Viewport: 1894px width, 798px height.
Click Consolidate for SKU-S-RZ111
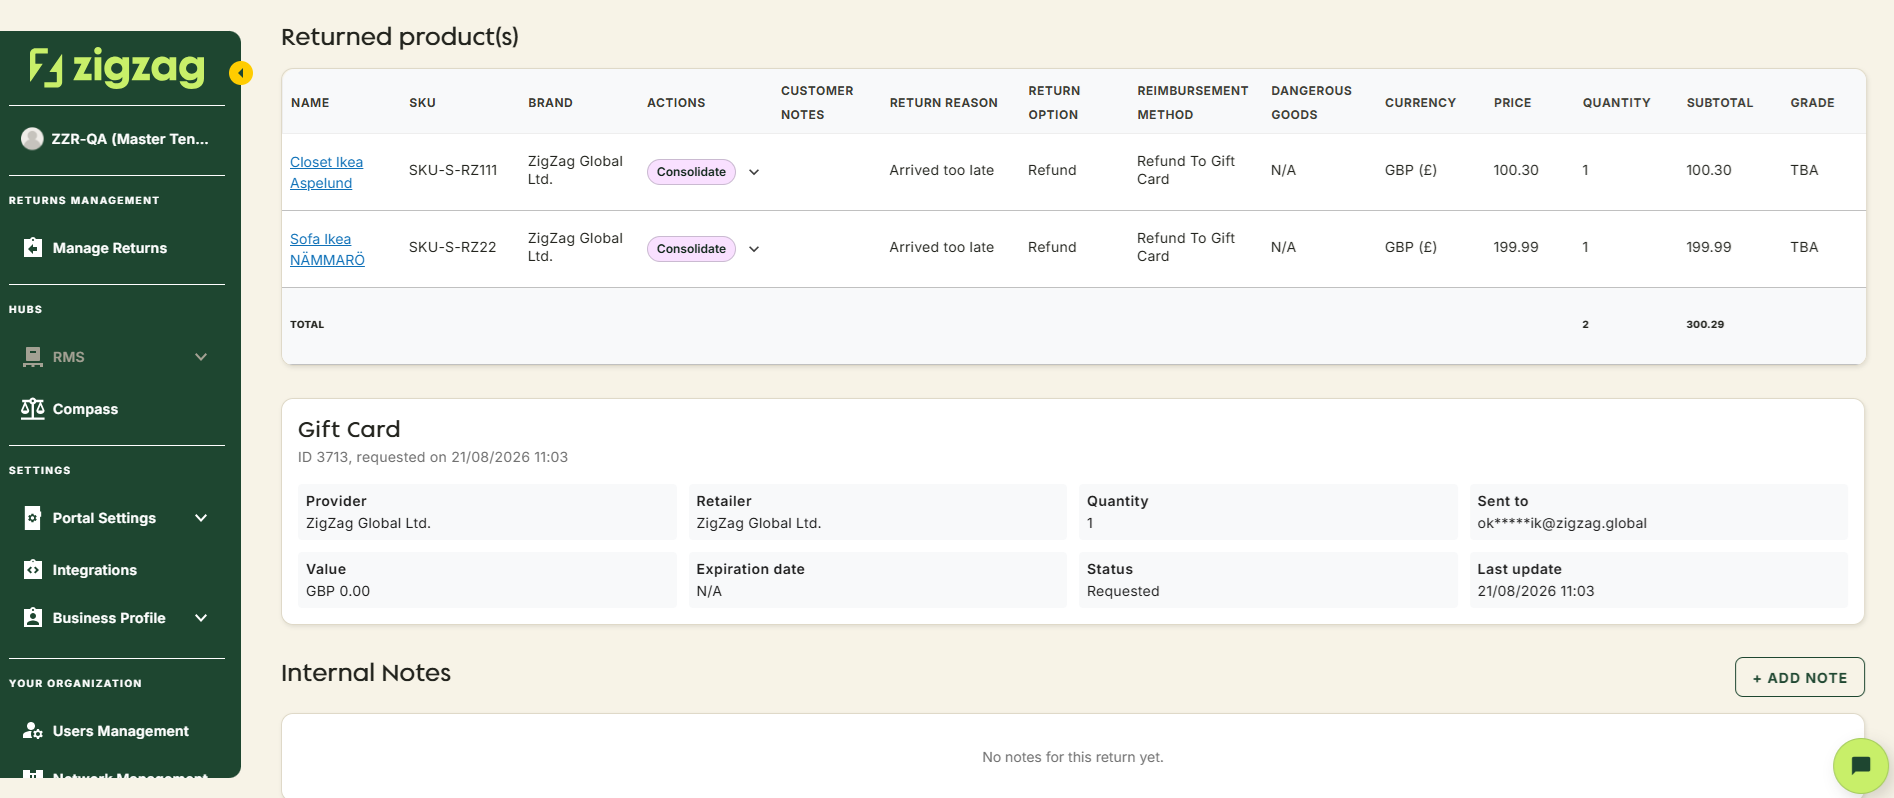coord(691,172)
